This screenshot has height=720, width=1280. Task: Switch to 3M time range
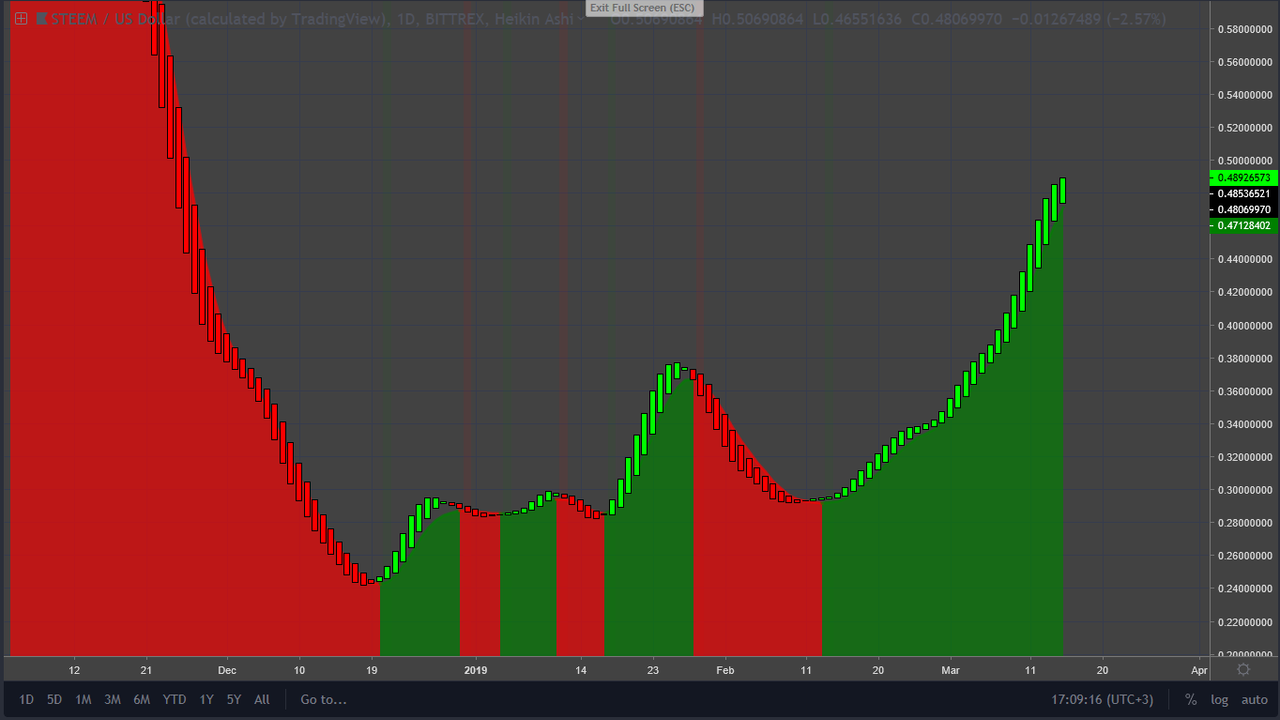[112, 699]
